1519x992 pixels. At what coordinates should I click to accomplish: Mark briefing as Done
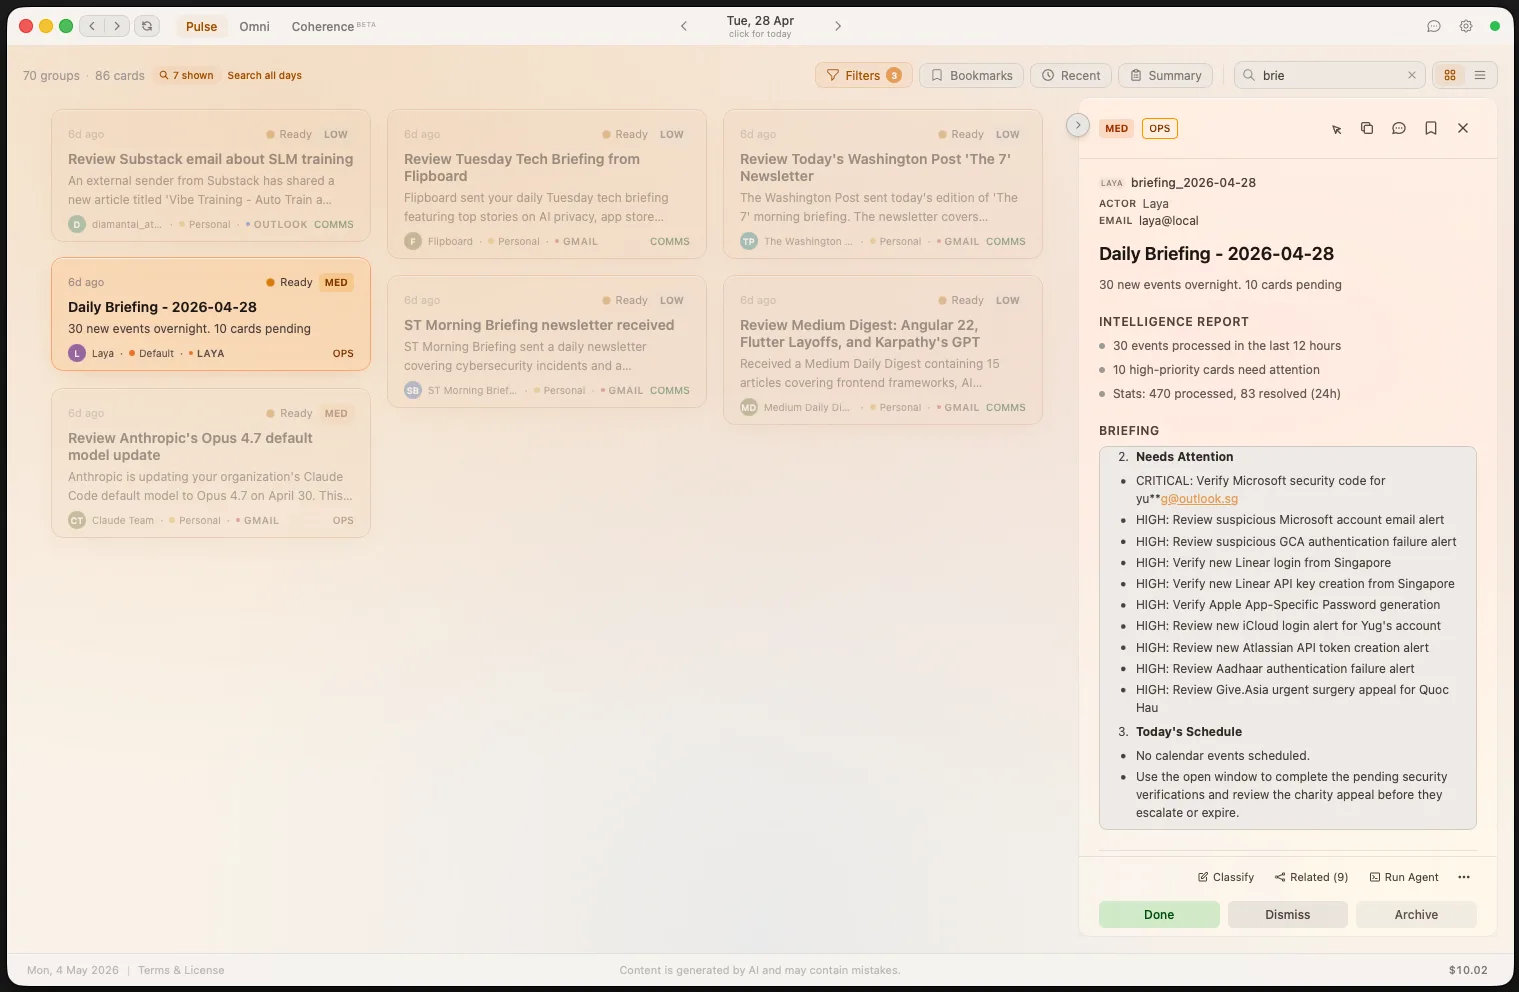1159,914
